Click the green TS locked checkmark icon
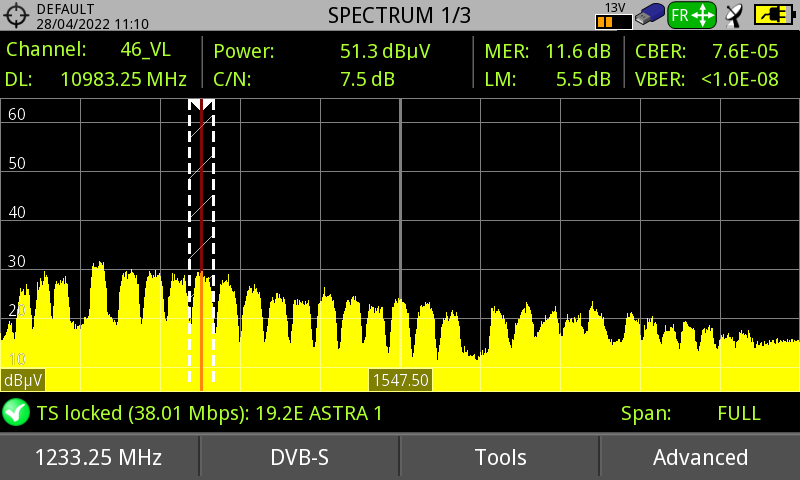 pyautogui.click(x=16, y=412)
